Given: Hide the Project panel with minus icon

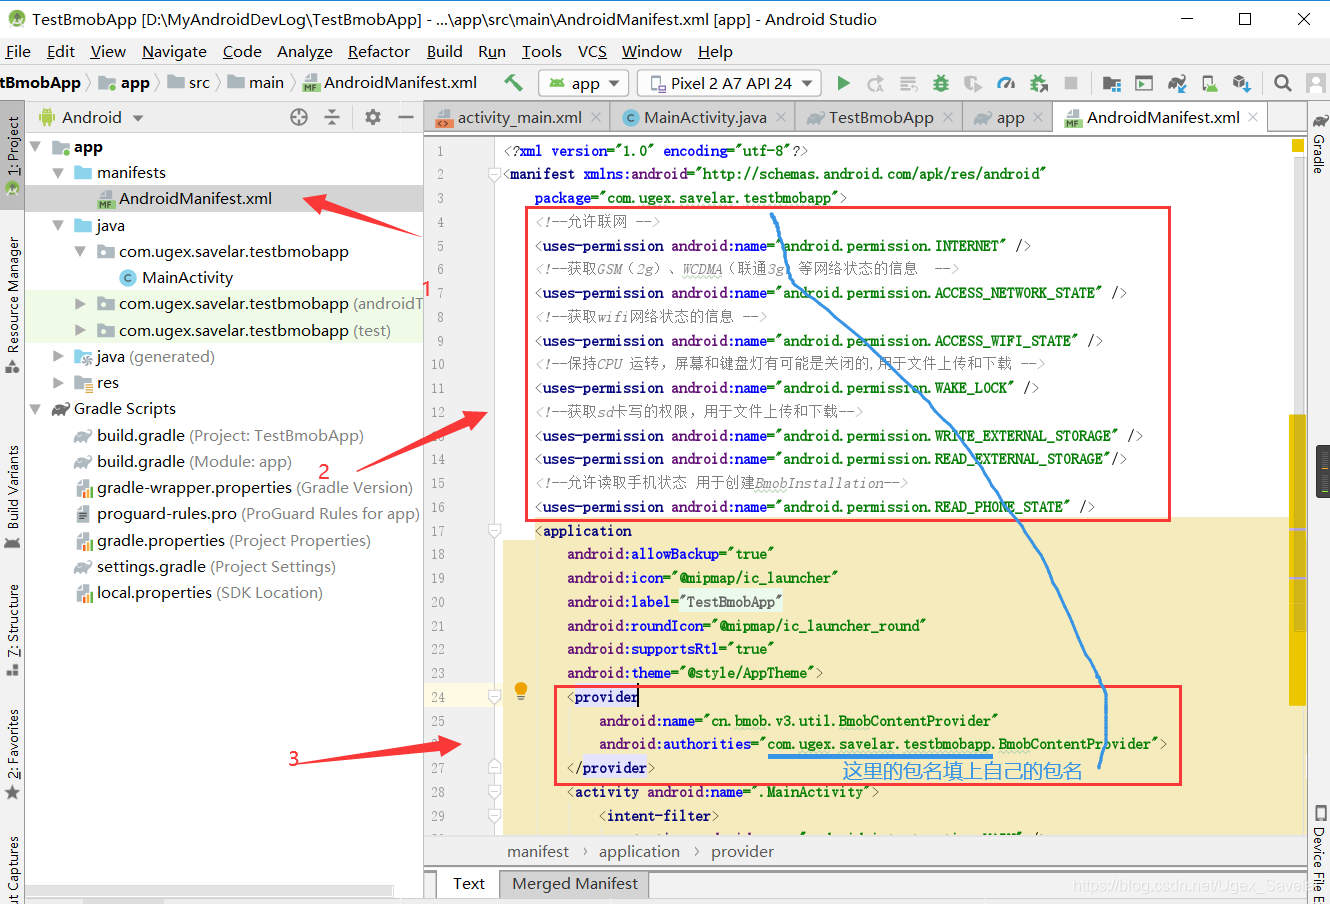Looking at the screenshot, I should (x=406, y=117).
